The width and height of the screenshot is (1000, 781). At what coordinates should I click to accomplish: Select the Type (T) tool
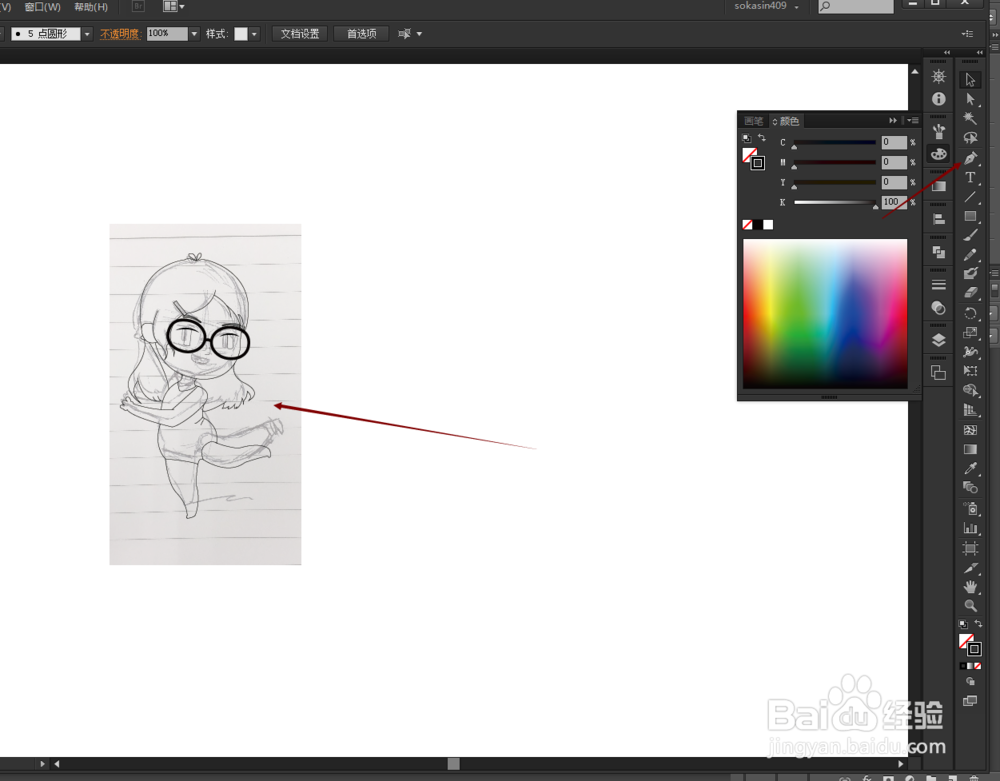click(x=970, y=177)
